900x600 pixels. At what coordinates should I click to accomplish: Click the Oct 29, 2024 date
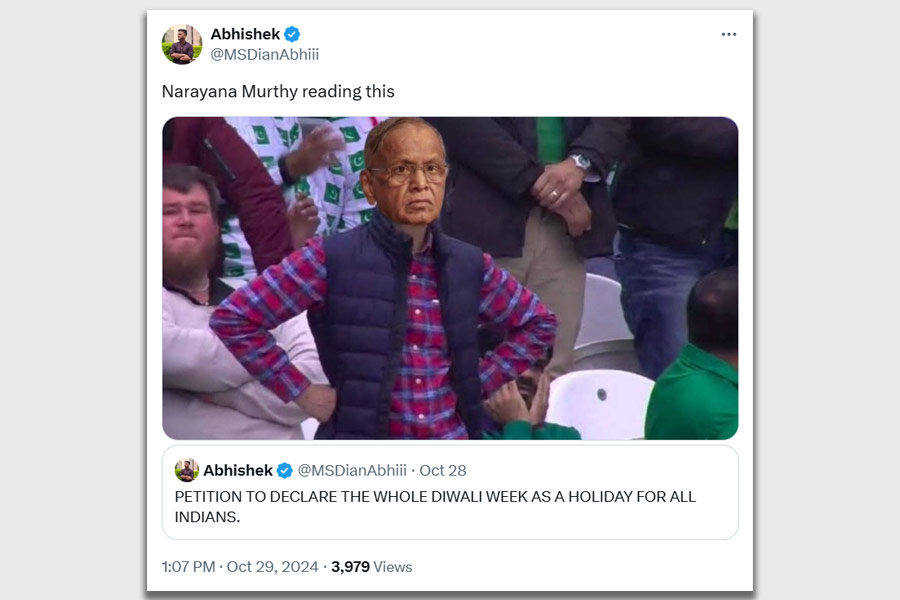[x=272, y=567]
